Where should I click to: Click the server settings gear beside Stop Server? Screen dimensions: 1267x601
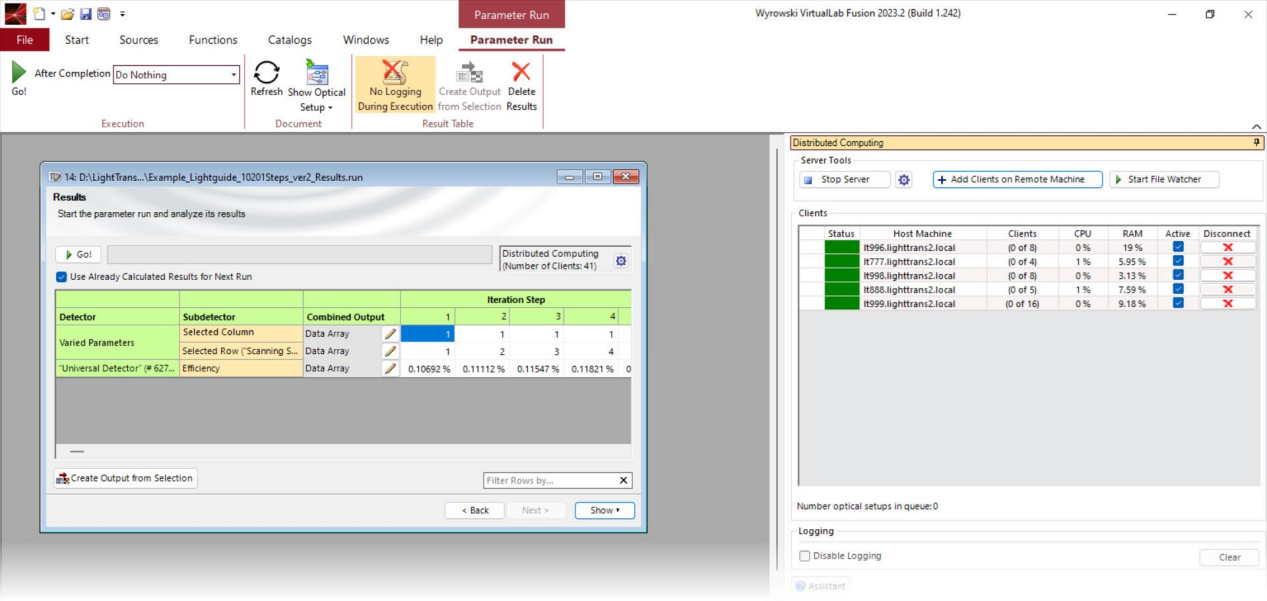(904, 180)
